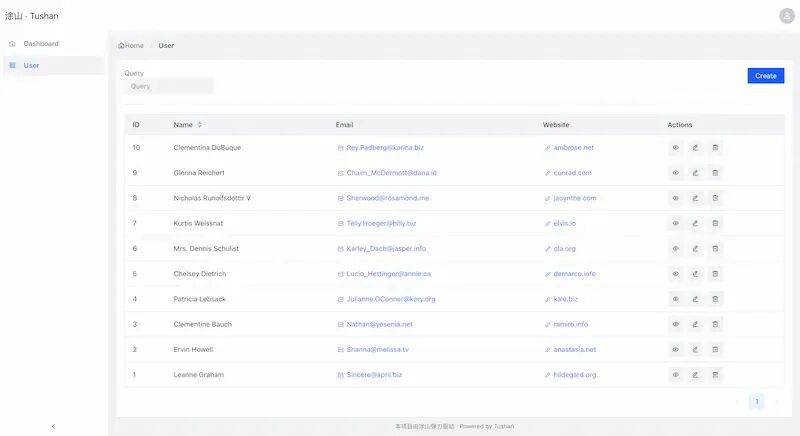The image size is (800, 436).
Task: Open the user avatar menu
Action: (787, 16)
